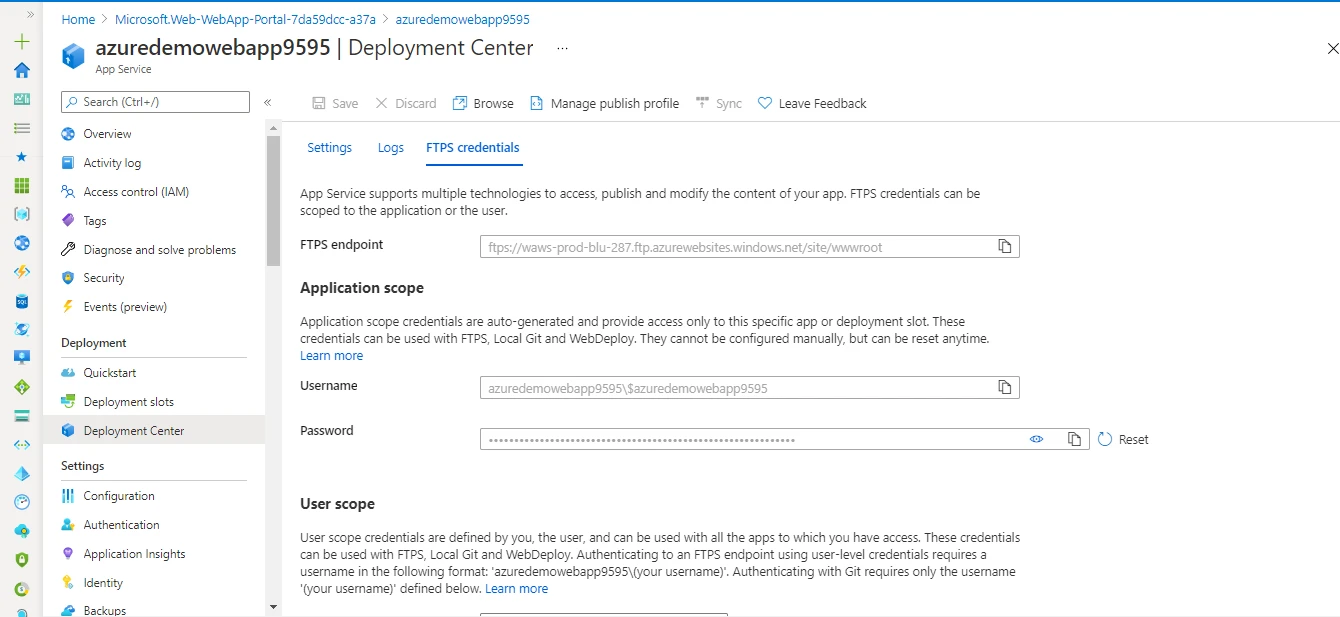Image resolution: width=1340 pixels, height=617 pixels.
Task: Click Learn more under Application scope
Action: pos(331,355)
